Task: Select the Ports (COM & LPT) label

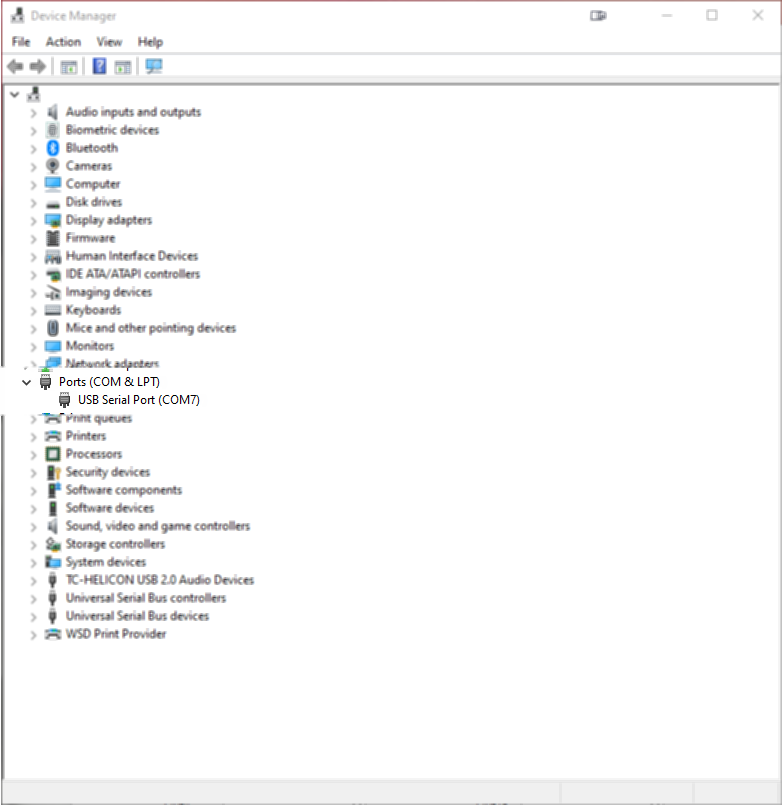Action: [x=109, y=382]
